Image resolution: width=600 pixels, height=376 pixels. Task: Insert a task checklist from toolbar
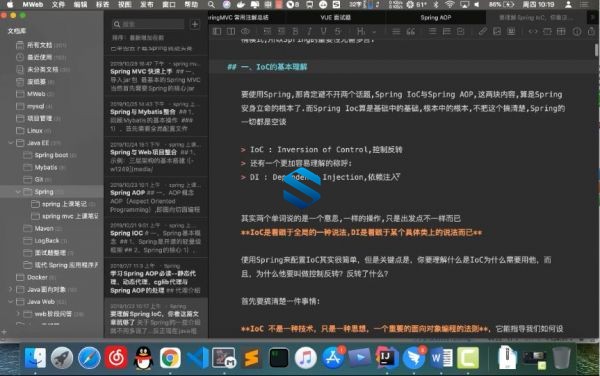coord(460,31)
